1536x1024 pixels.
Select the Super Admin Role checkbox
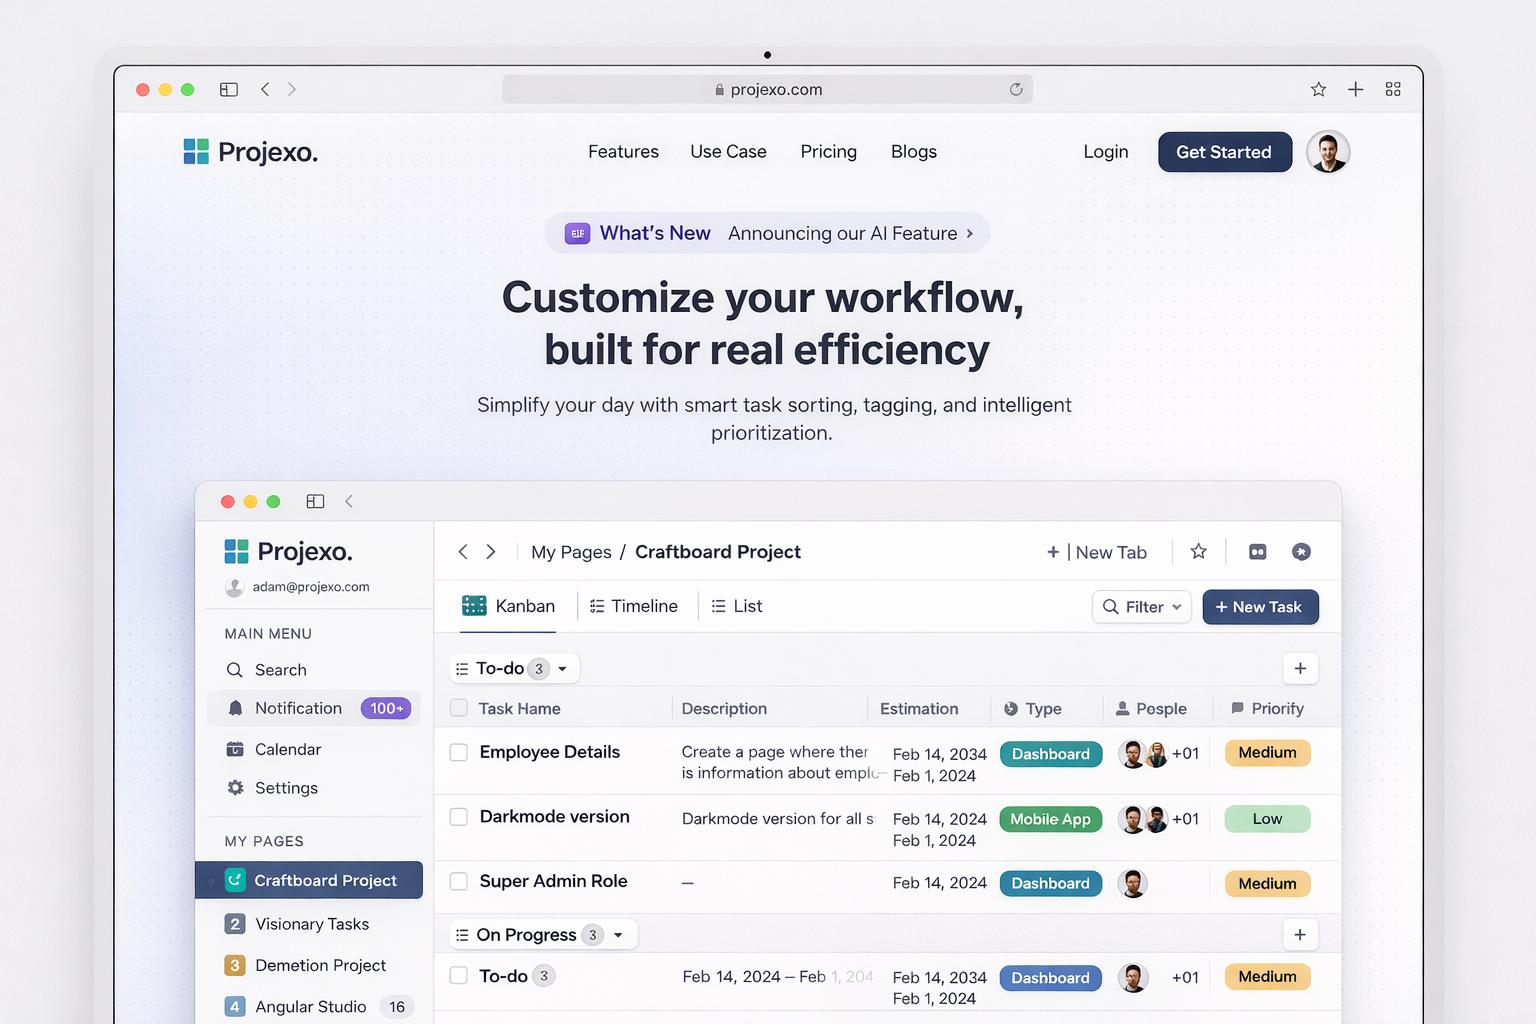coord(459,881)
